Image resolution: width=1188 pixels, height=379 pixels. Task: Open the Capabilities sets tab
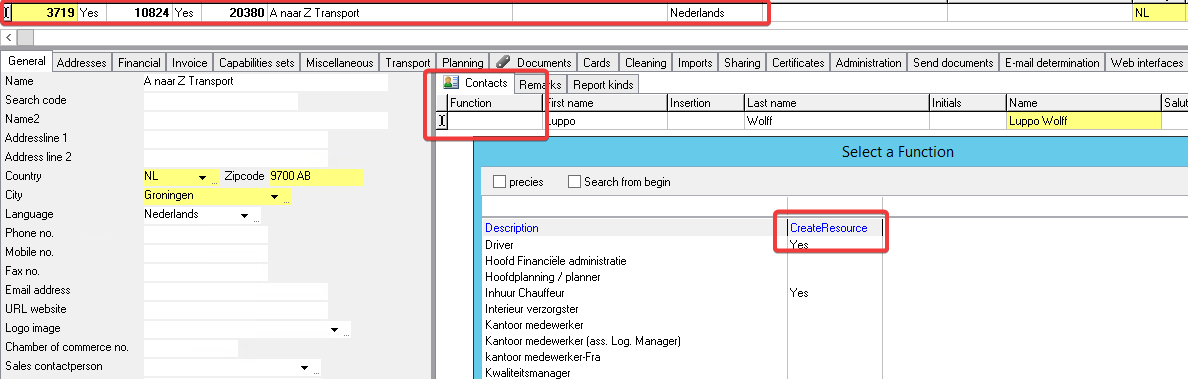(256, 63)
